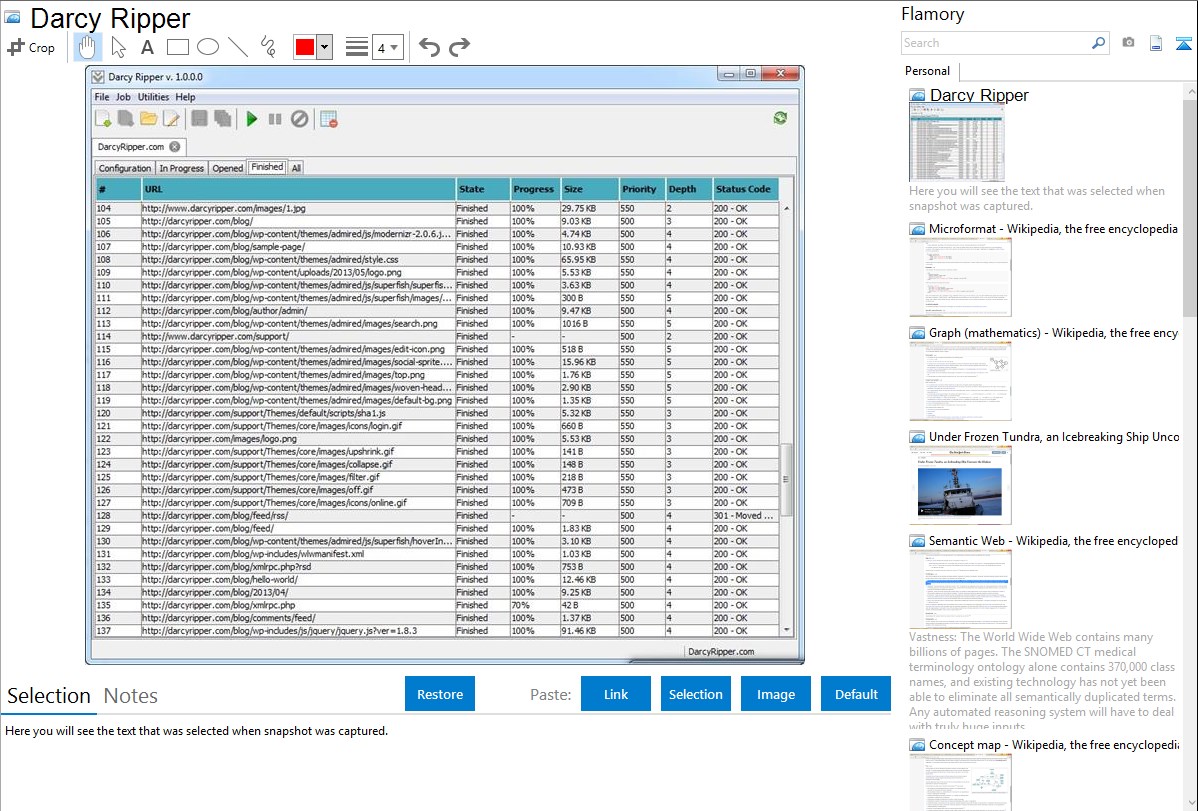Switch to the All tab
Image resolution: width=1198 pixels, height=811 pixels.
point(296,168)
